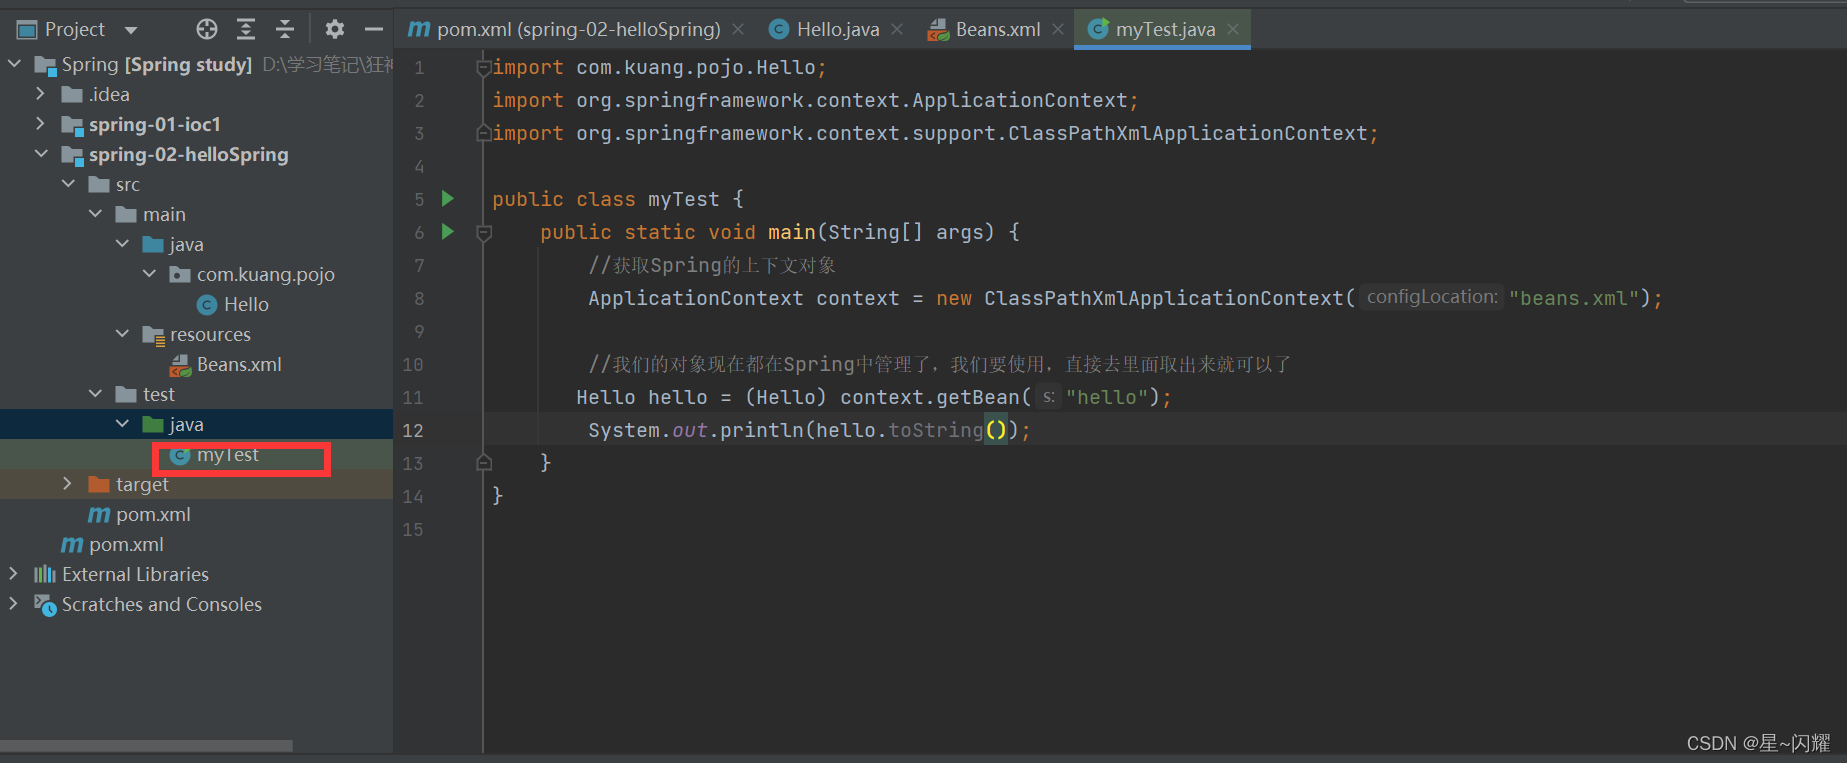Image resolution: width=1847 pixels, height=763 pixels.
Task: Click the Expand All icon in Project toolbar
Action: click(x=246, y=29)
